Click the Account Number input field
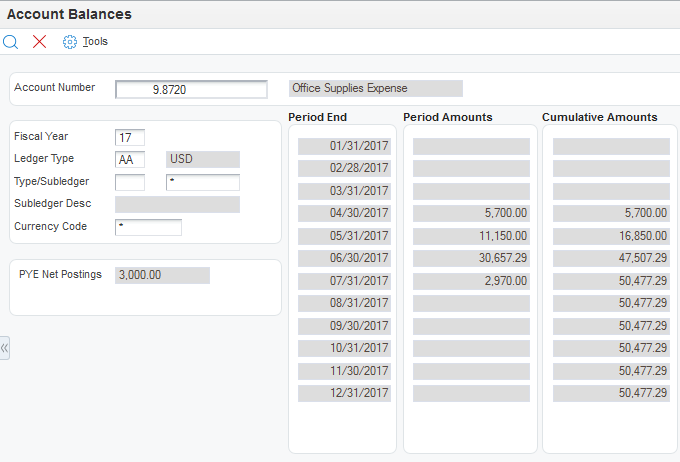This screenshot has width=680, height=462. click(x=191, y=89)
